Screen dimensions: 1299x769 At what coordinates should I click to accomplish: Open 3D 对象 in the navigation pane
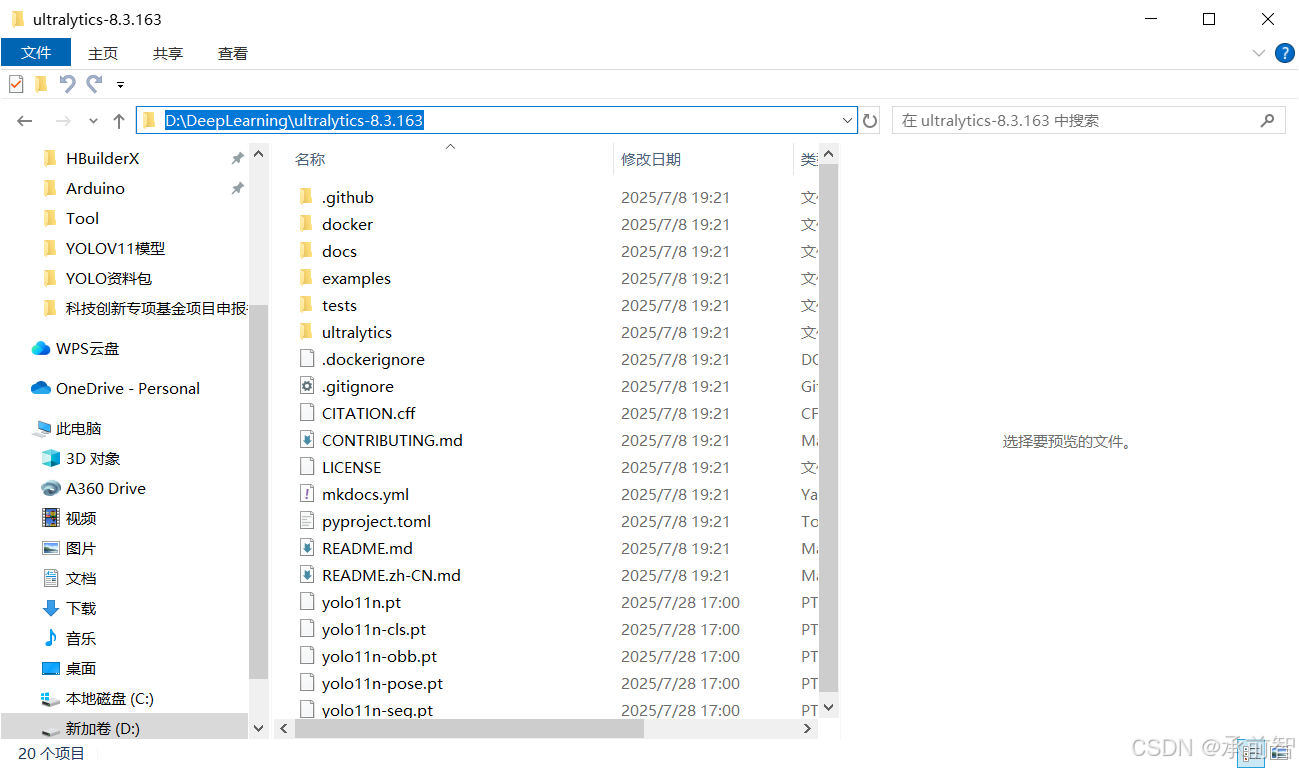tap(93, 458)
